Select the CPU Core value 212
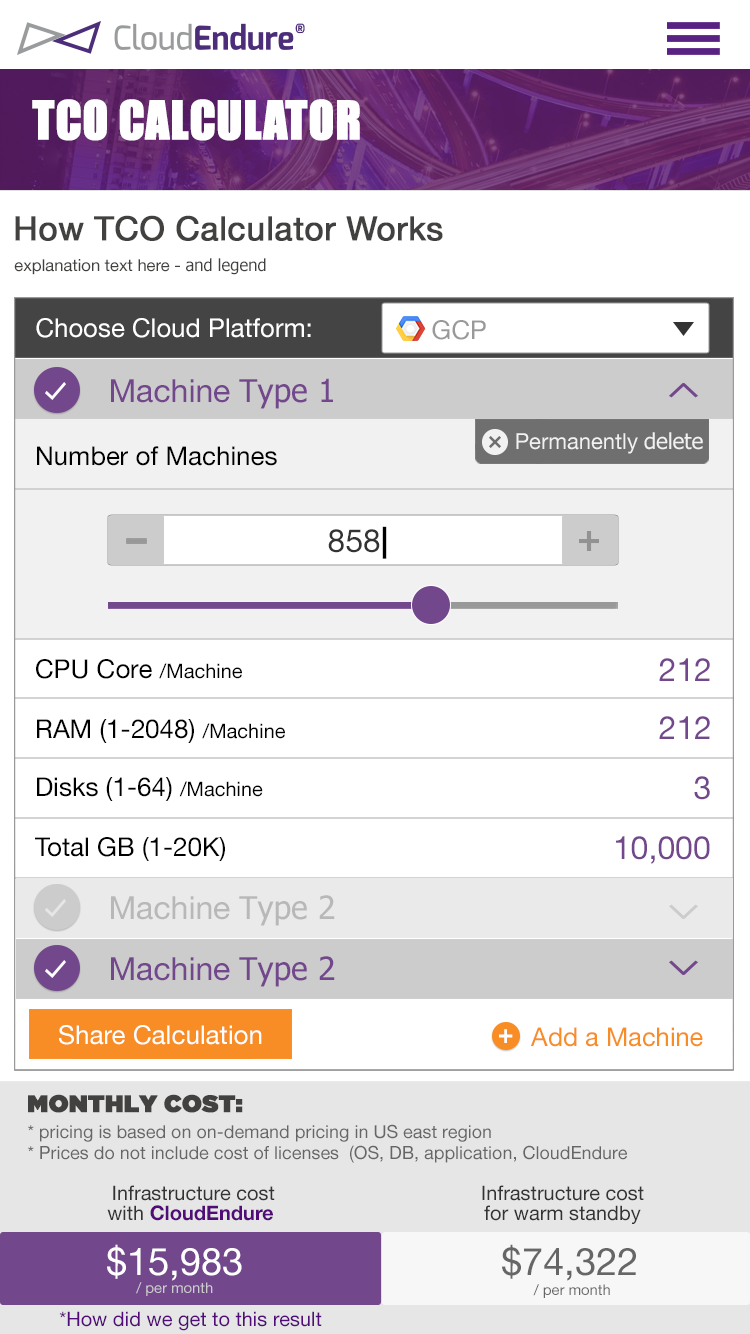This screenshot has height=1334, width=750. [684, 670]
